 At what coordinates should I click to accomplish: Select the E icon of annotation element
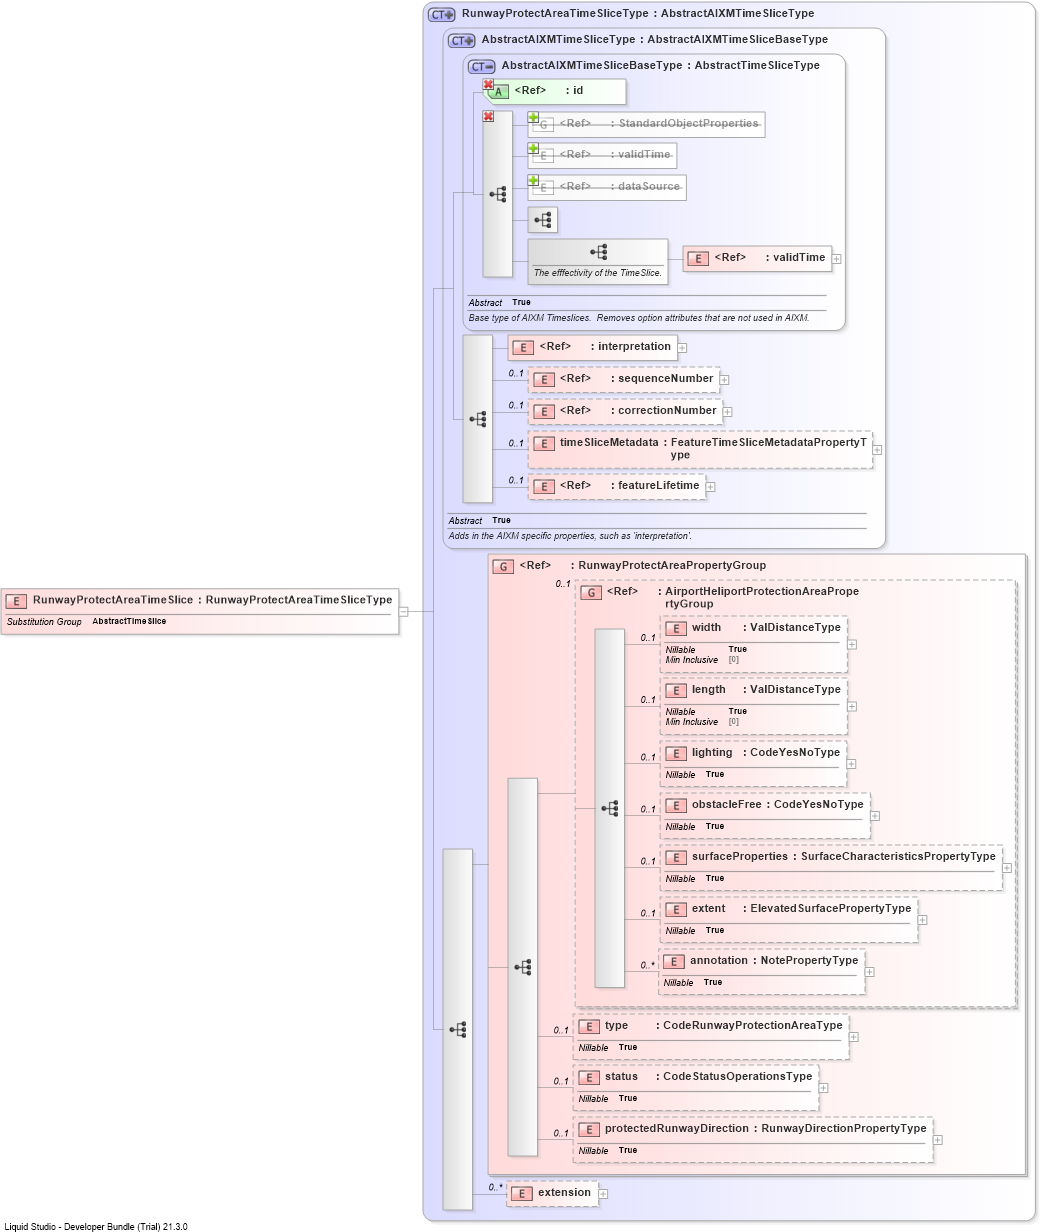click(674, 961)
